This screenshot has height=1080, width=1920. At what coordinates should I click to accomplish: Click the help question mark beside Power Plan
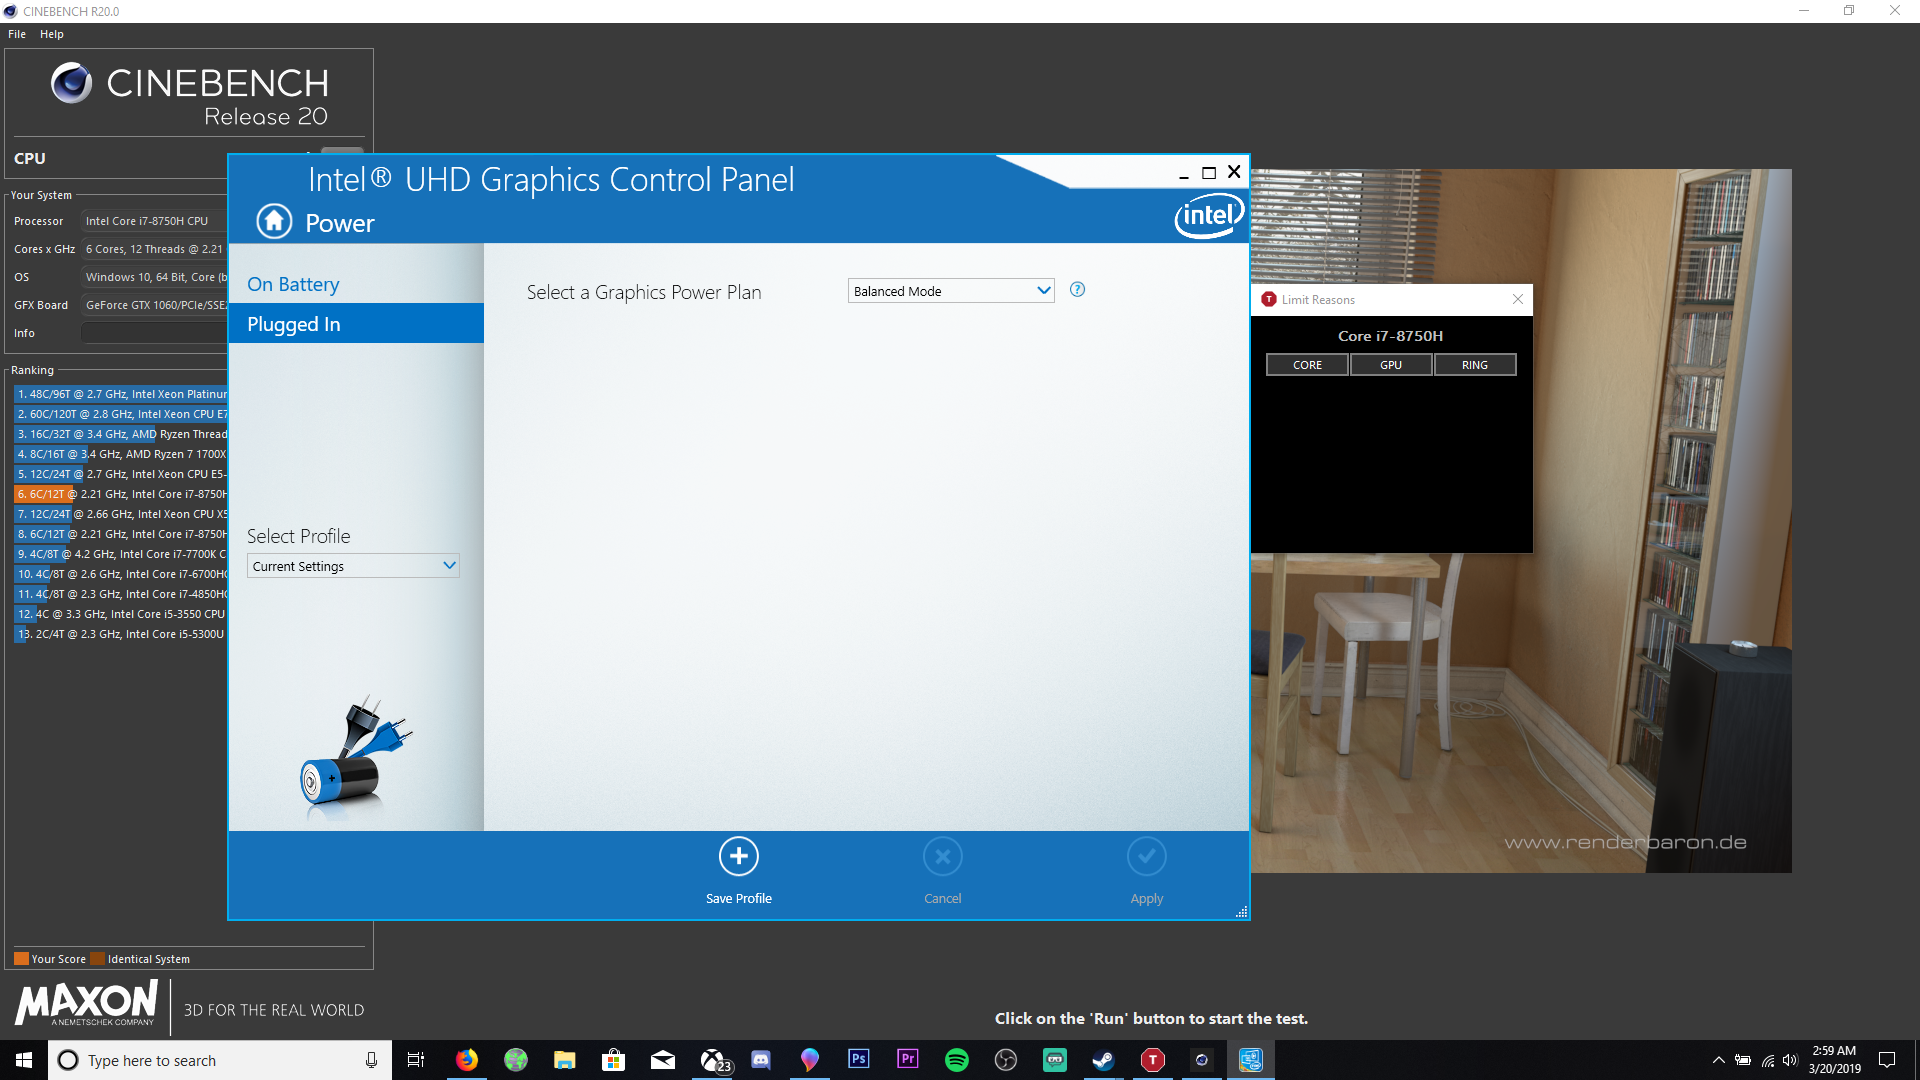pos(1077,290)
